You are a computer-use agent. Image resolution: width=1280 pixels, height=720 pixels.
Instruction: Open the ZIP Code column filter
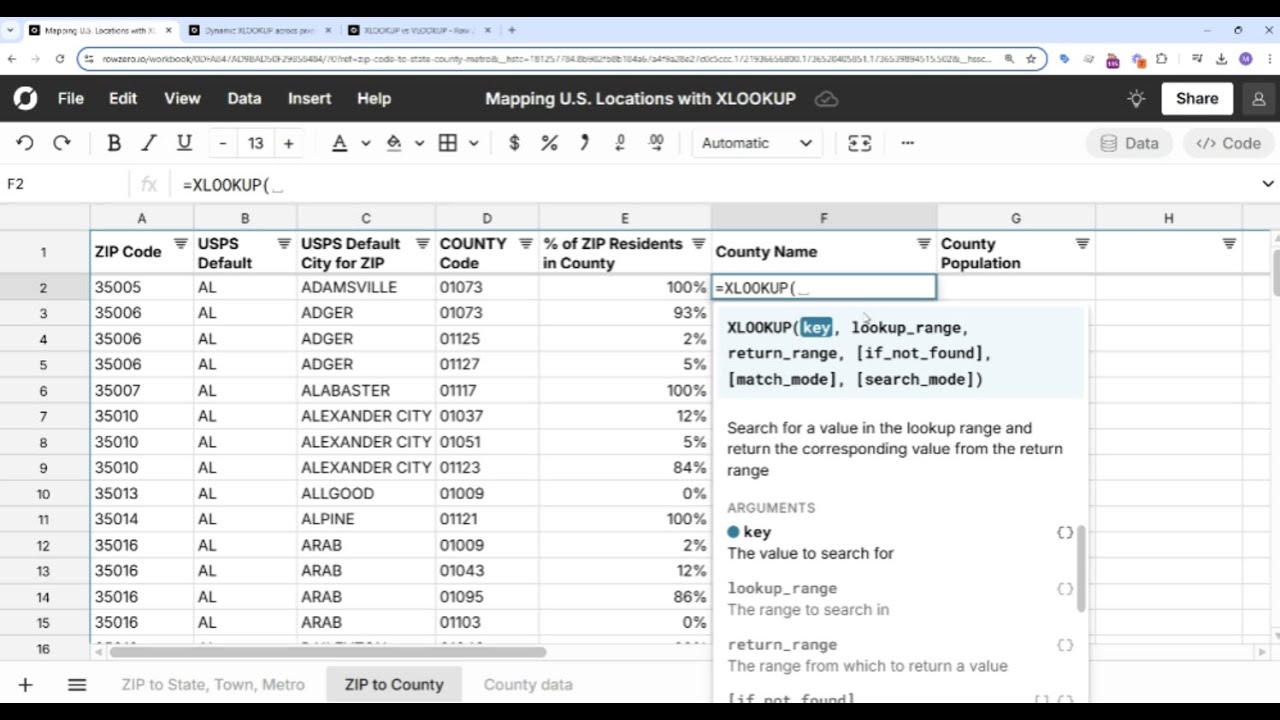click(181, 244)
